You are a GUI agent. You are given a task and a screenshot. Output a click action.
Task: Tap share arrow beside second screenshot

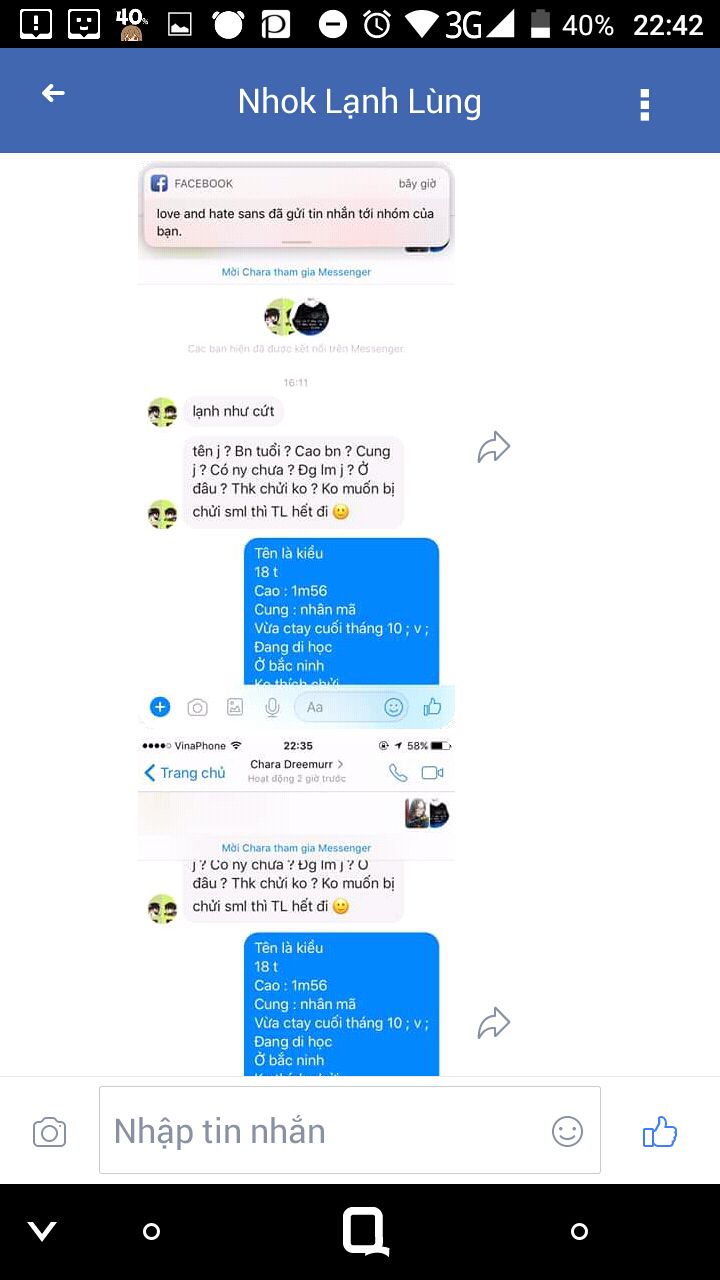[494, 1023]
